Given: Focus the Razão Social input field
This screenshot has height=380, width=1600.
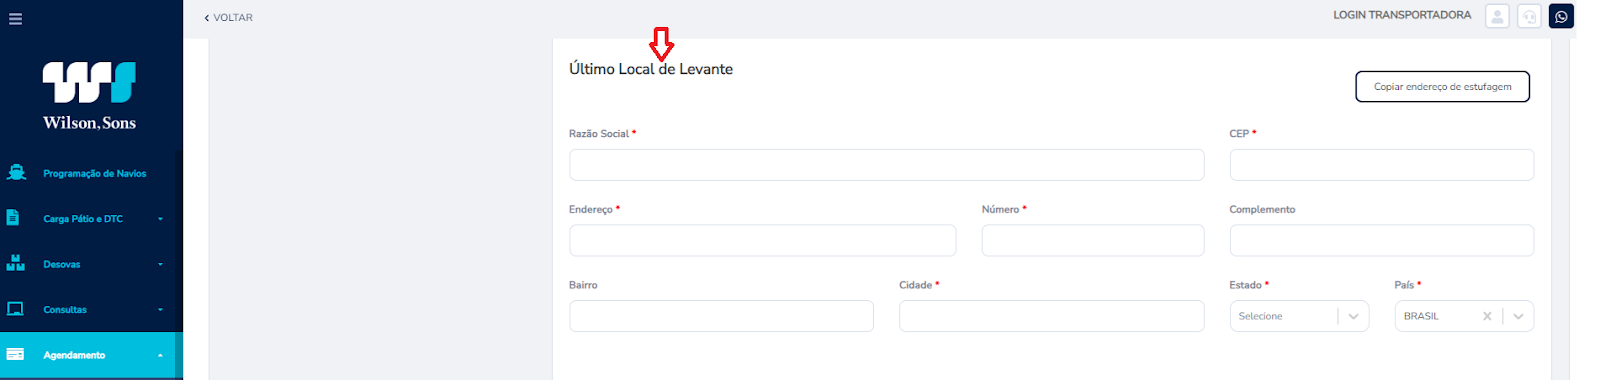Looking at the screenshot, I should (886, 165).
